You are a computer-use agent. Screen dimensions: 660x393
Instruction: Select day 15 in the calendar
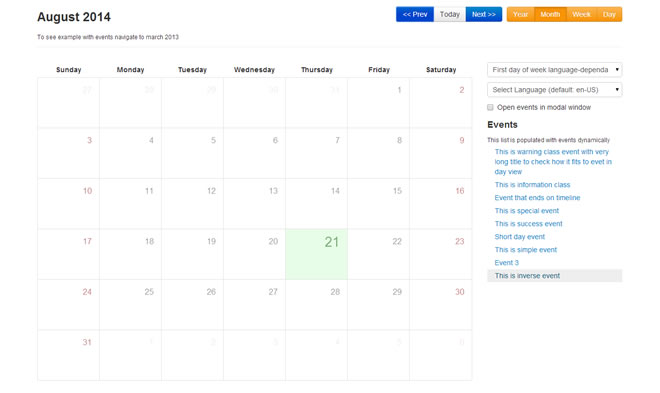[x=378, y=204]
